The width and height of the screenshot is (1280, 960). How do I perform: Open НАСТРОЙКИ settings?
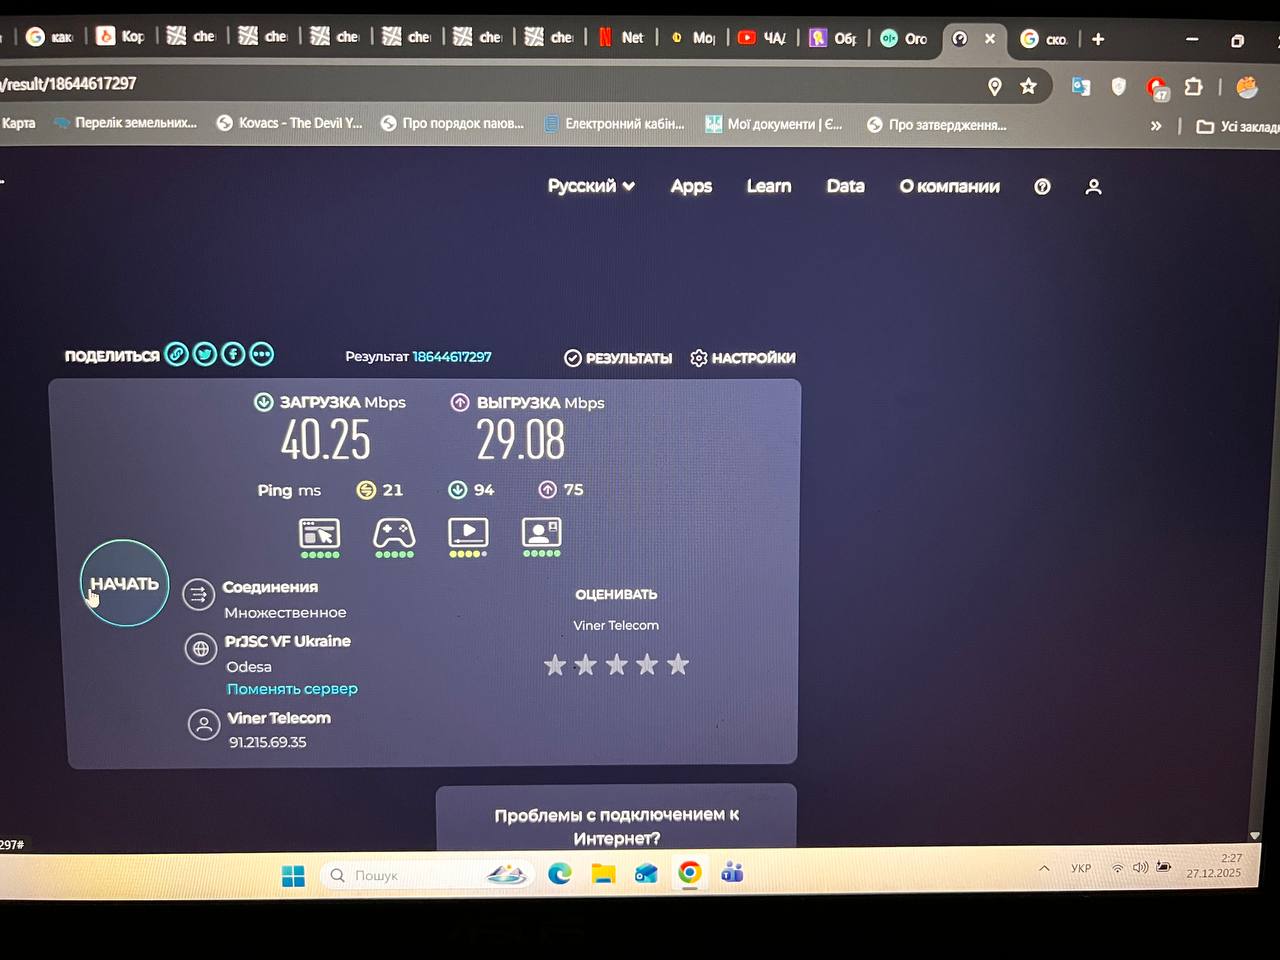743,358
